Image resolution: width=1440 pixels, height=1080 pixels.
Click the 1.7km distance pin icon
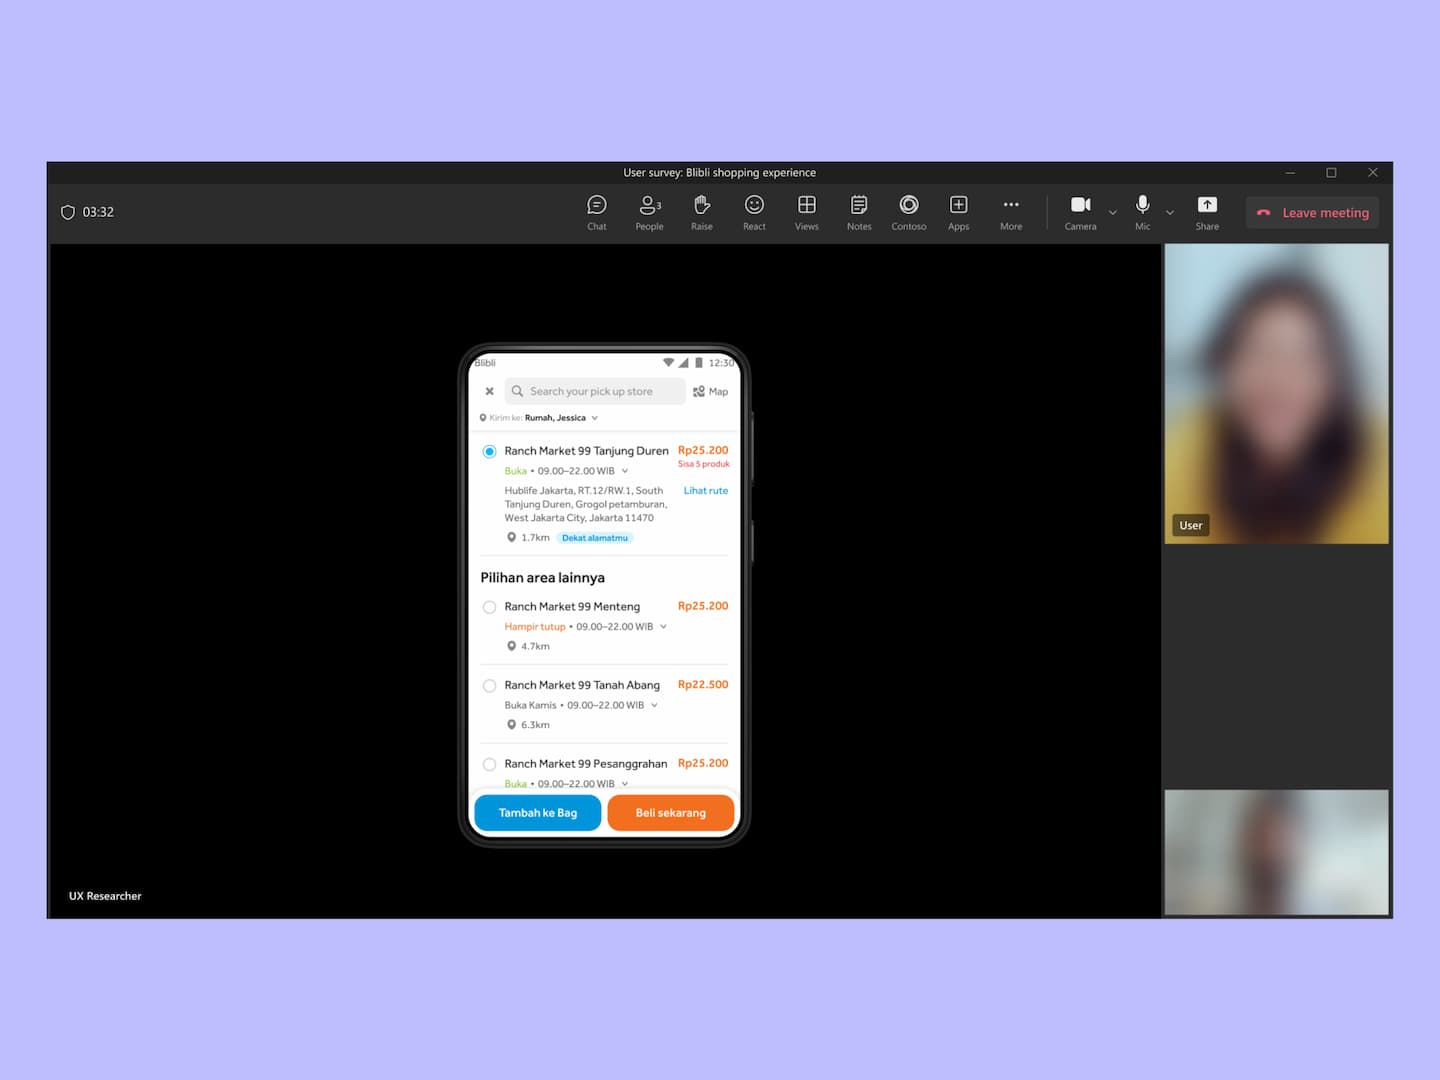tap(511, 538)
